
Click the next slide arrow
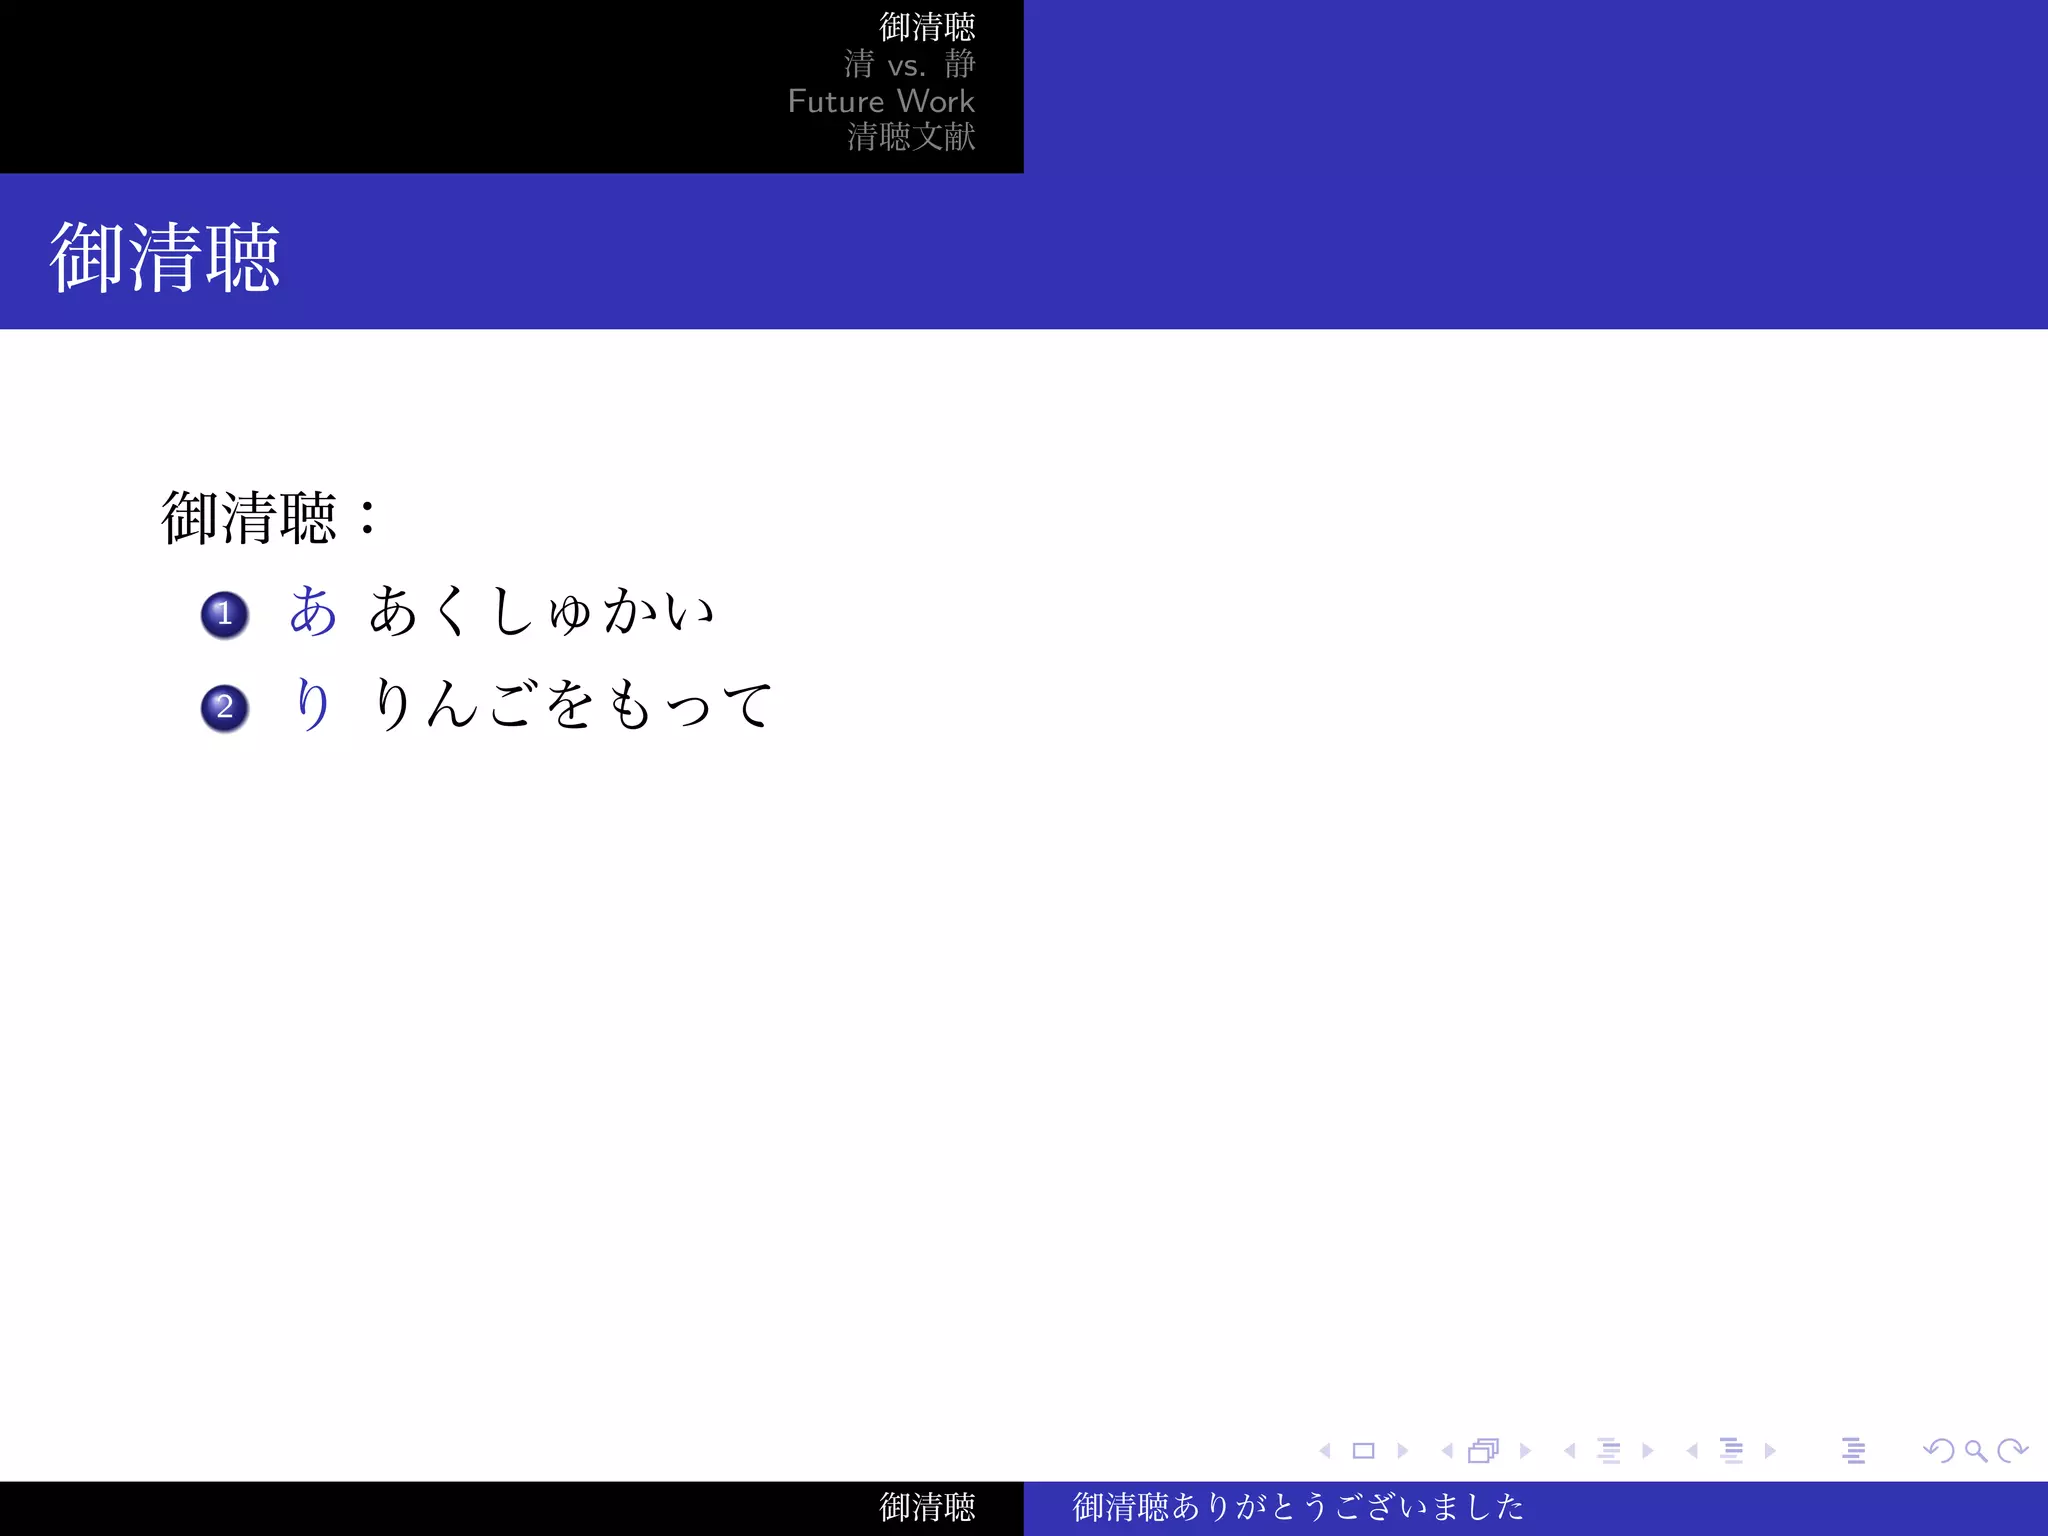[x=1402, y=1451]
